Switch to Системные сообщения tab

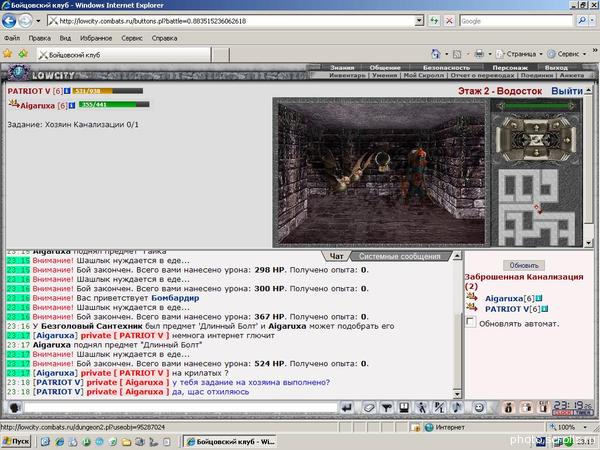(x=399, y=256)
